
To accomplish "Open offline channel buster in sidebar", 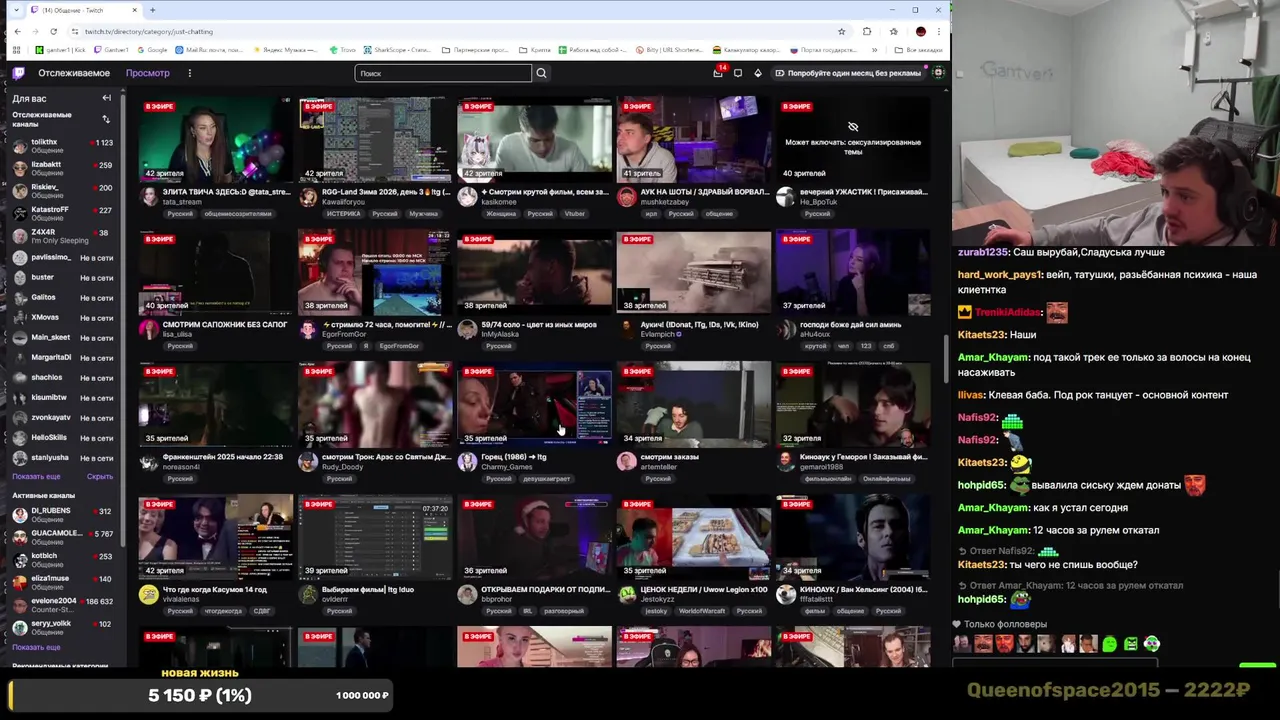I will [62, 277].
